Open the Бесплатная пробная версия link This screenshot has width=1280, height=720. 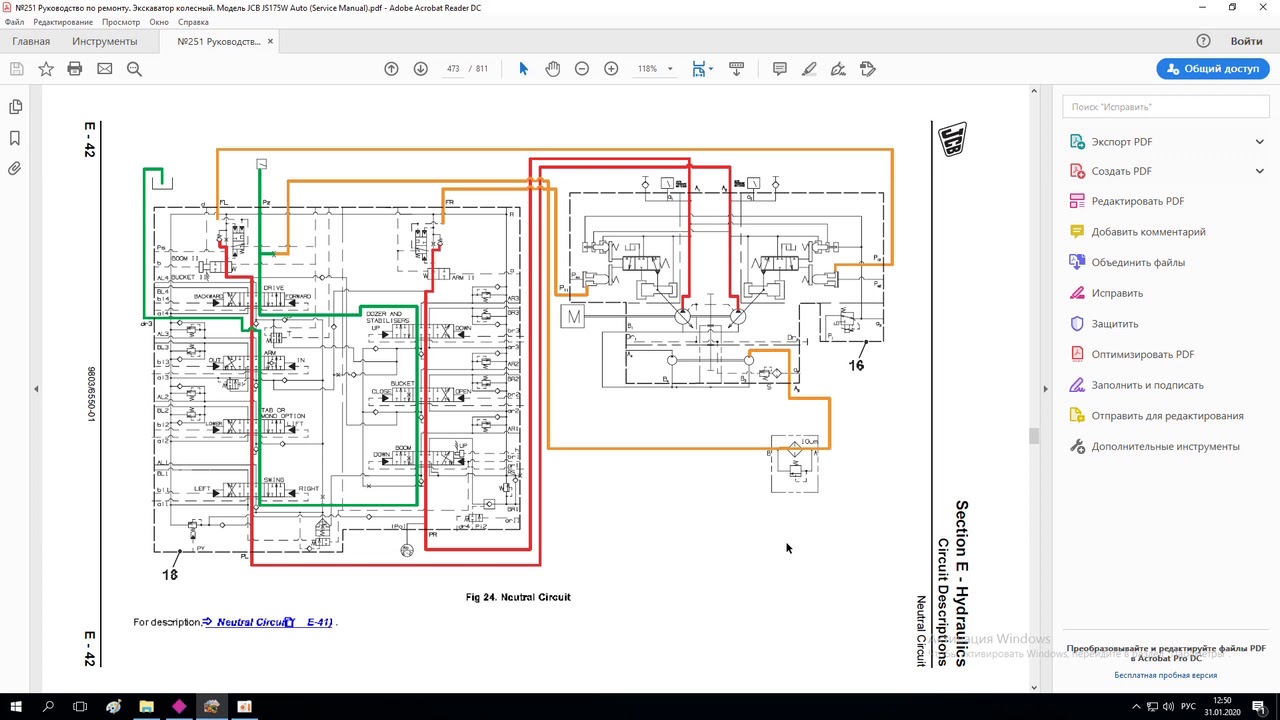point(1165,675)
